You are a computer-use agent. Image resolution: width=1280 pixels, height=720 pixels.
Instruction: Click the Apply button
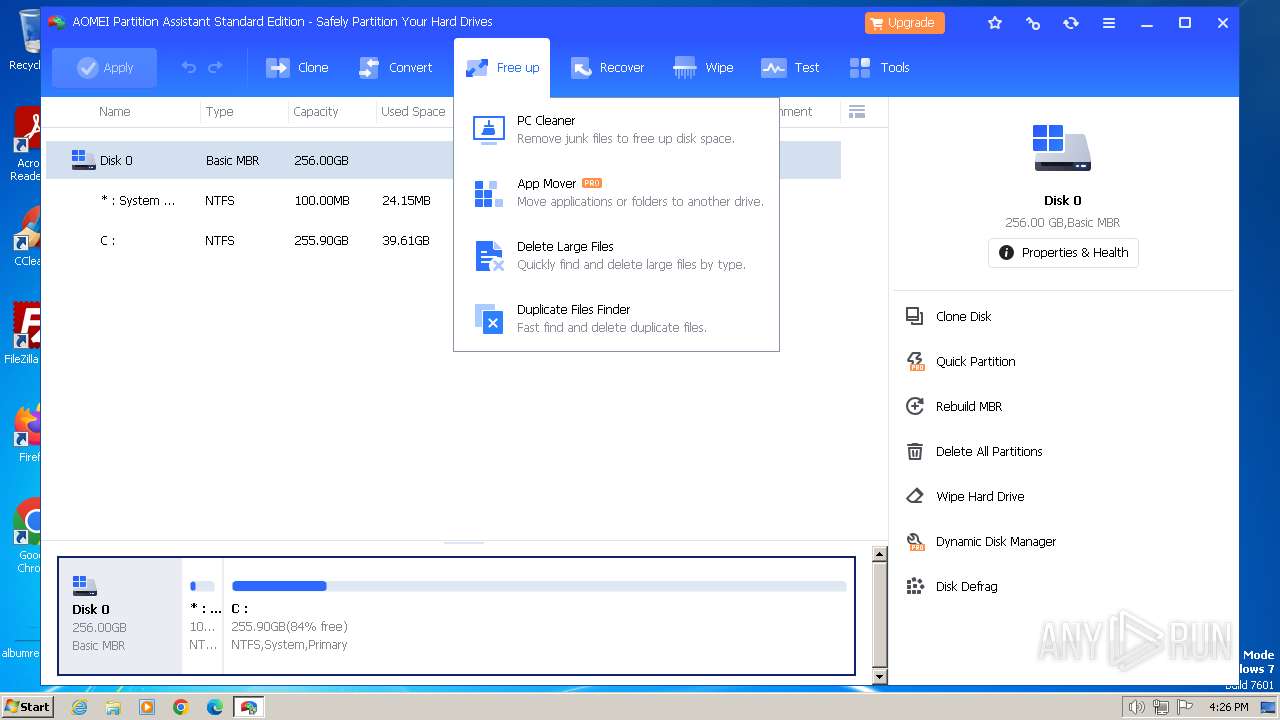coord(104,67)
